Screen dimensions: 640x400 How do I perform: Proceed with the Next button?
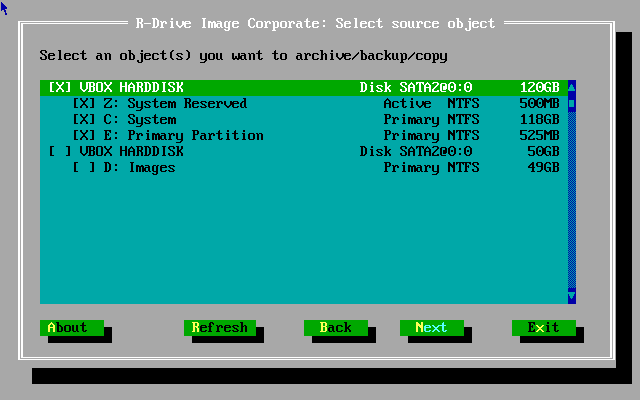tap(431, 328)
